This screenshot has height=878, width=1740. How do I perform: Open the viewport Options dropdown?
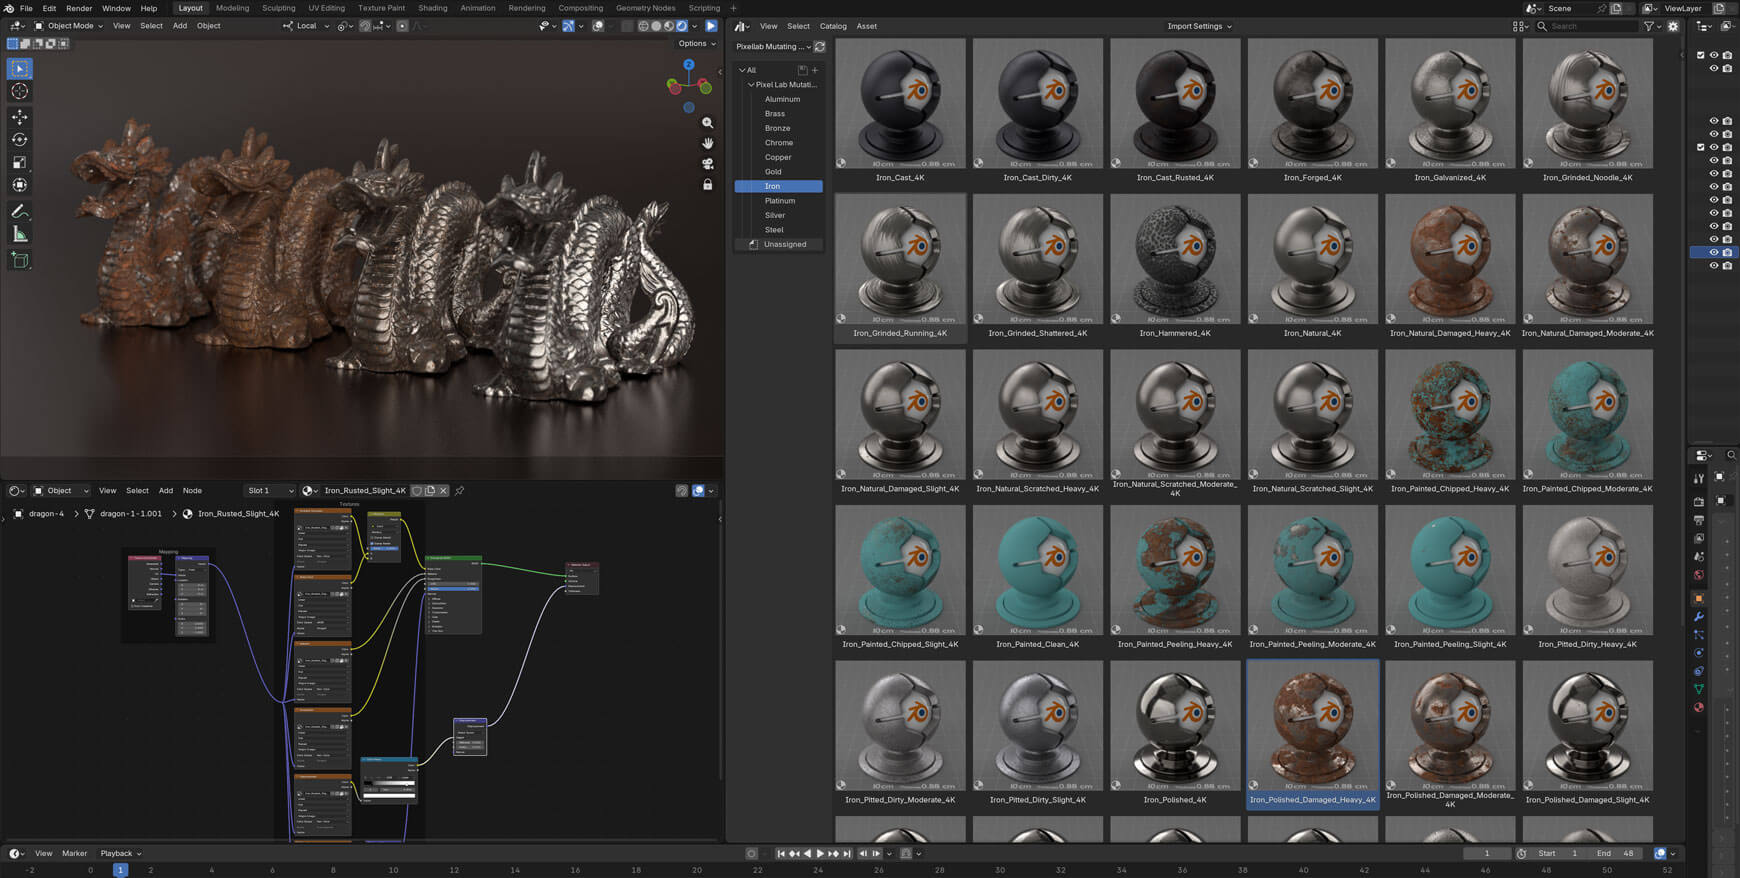tap(697, 44)
